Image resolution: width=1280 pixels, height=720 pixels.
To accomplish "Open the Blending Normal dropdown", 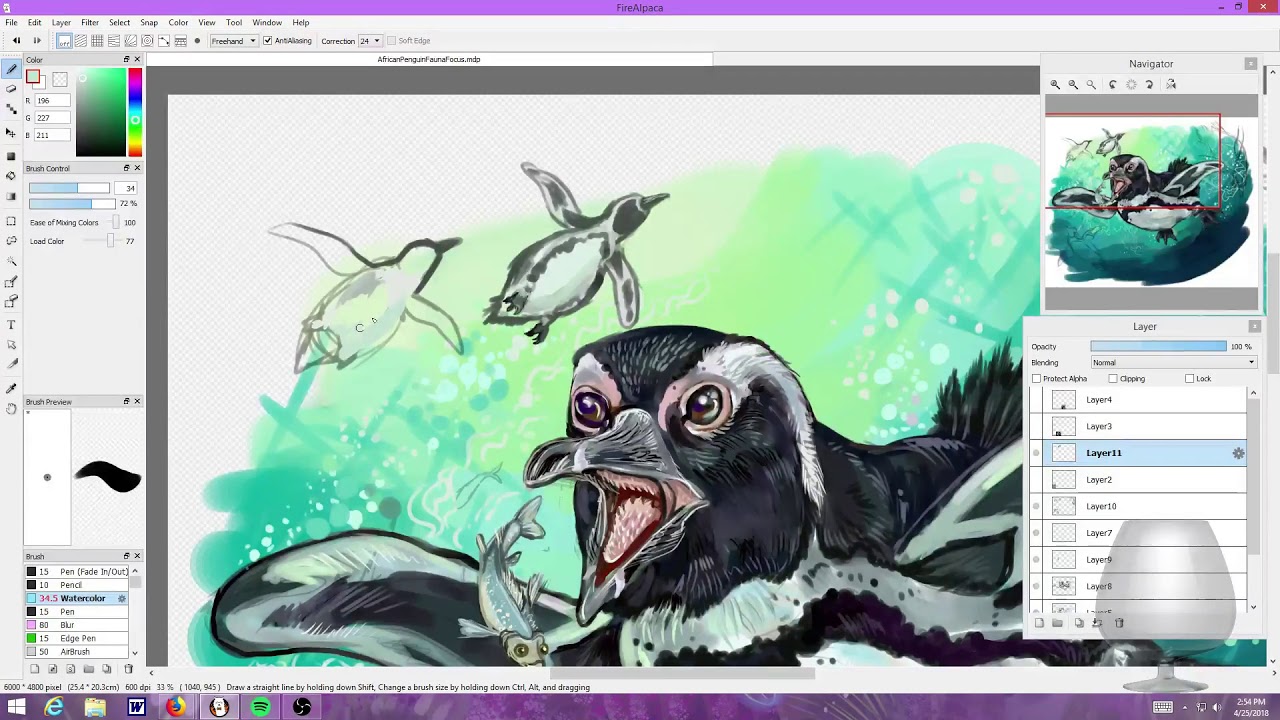I will tap(1173, 363).
